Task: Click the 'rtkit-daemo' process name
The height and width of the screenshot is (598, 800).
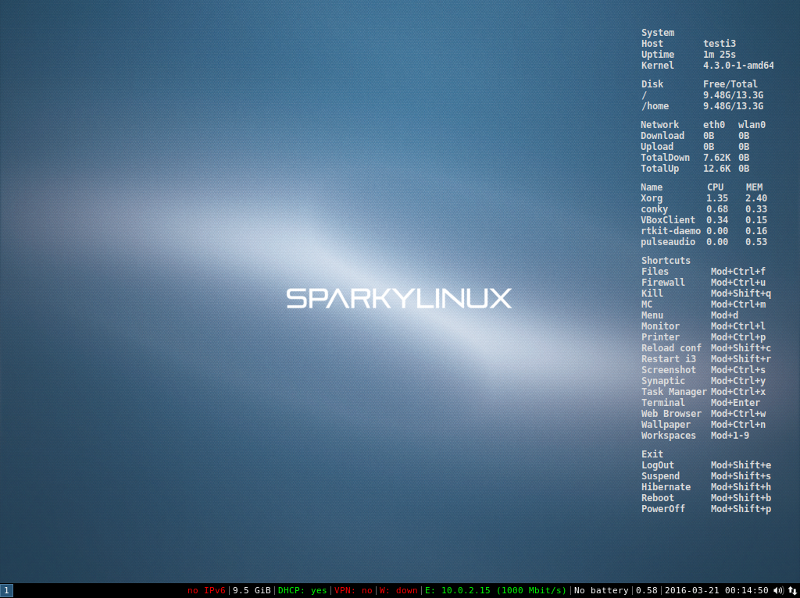Action: [671, 231]
